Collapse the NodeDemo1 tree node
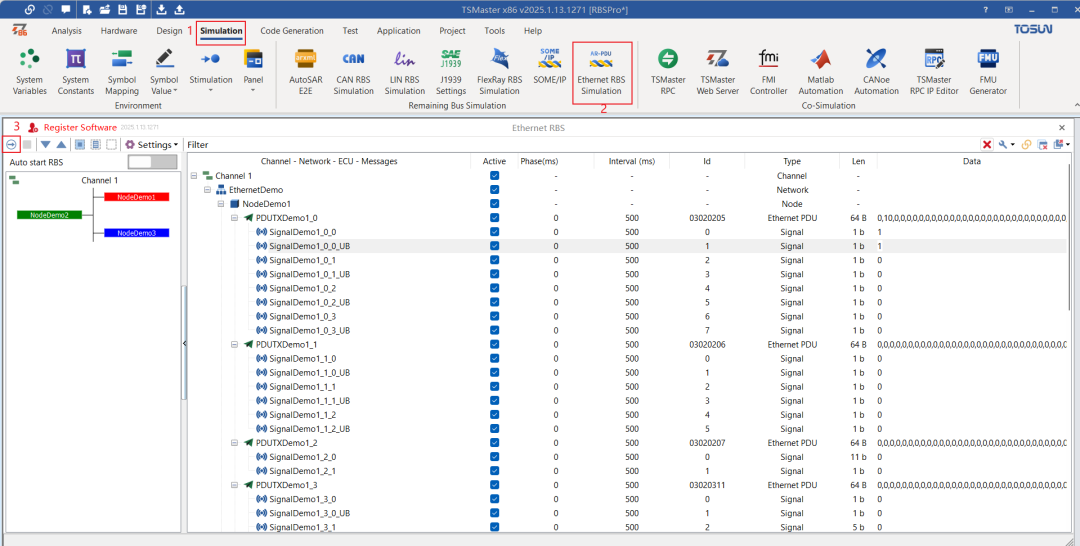The image size is (1080, 546). tap(221, 204)
